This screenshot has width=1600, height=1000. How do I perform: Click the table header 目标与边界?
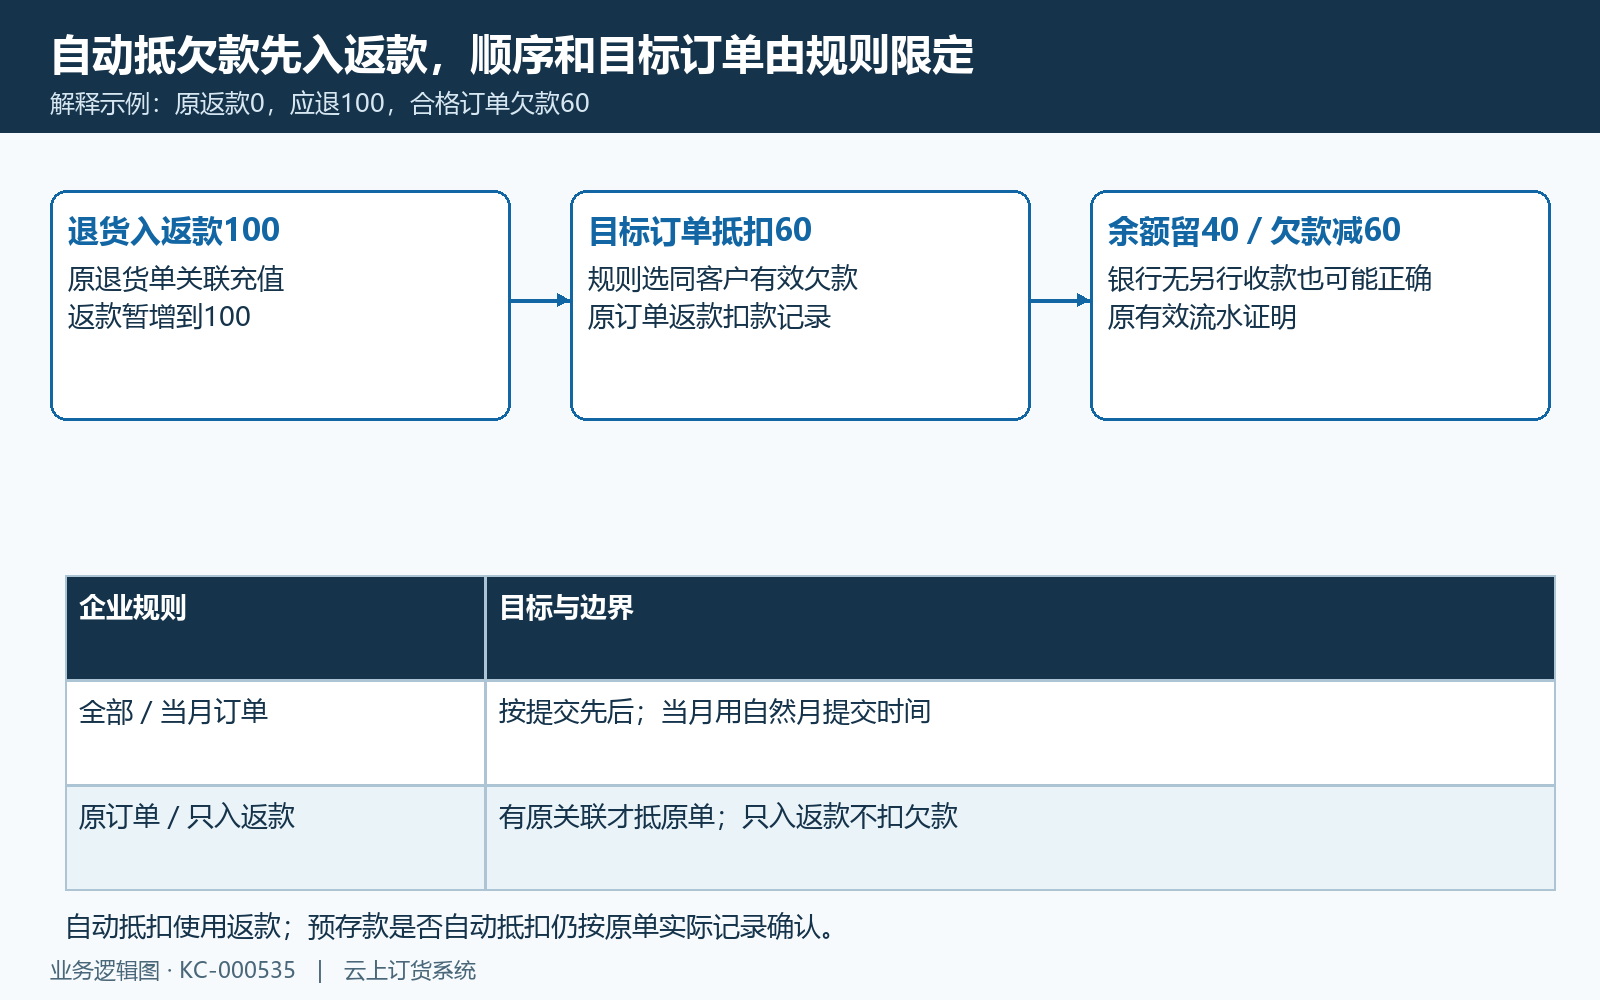pos(1020,628)
